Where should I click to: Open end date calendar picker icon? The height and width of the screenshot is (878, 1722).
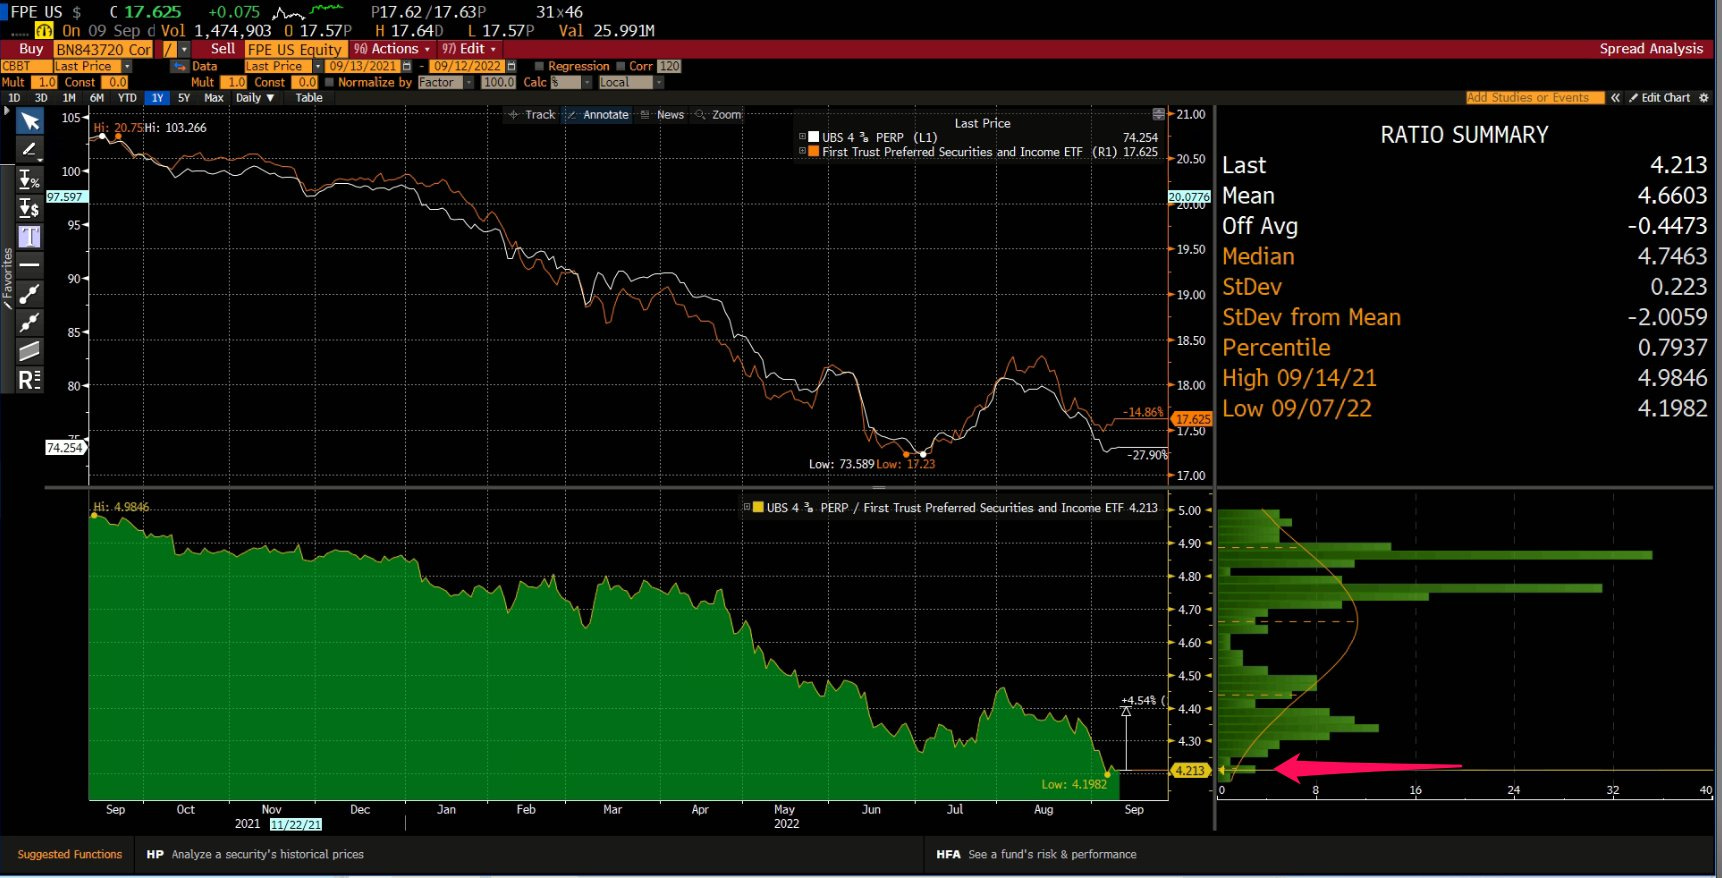tap(511, 66)
